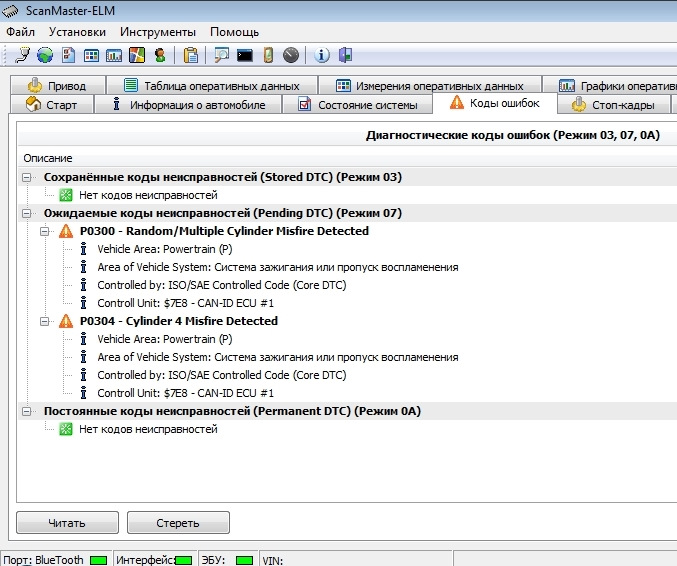Select 'Area of Vehicle System' row under P0300
The height and width of the screenshot is (566, 677).
pyautogui.click(x=278, y=267)
